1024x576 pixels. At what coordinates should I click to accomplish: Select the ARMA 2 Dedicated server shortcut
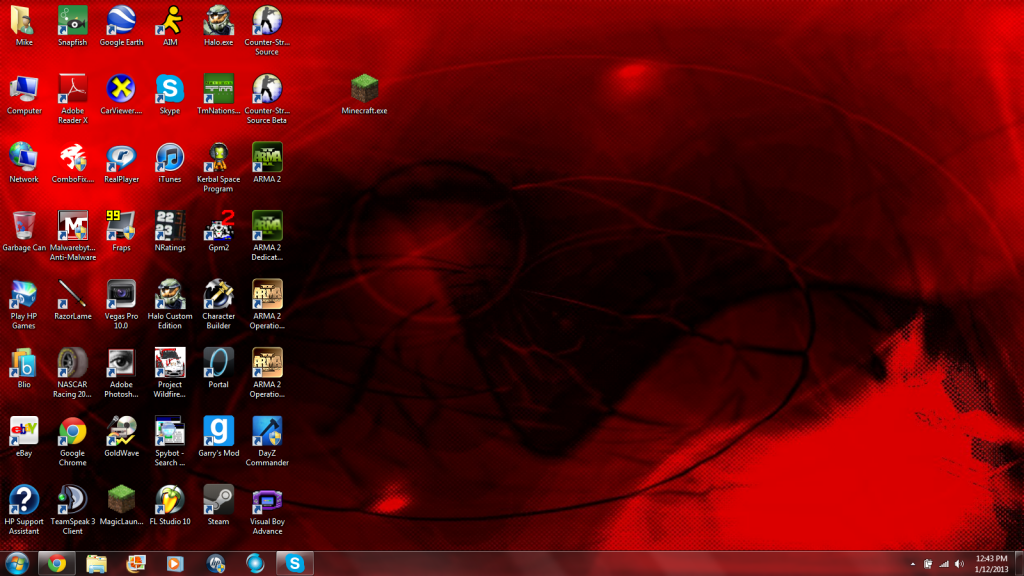[267, 236]
